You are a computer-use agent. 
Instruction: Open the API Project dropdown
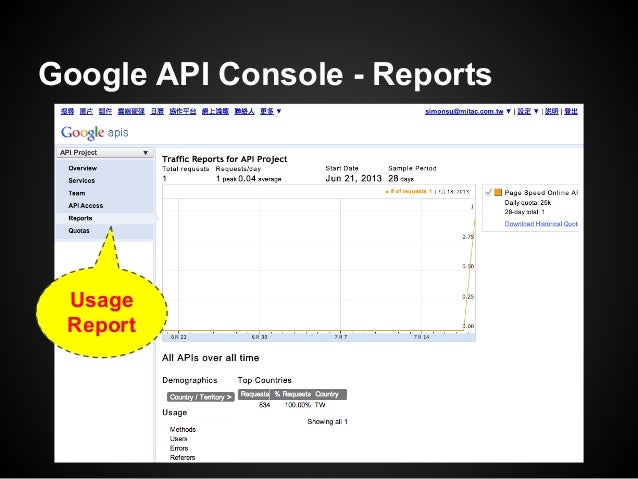click(x=104, y=153)
